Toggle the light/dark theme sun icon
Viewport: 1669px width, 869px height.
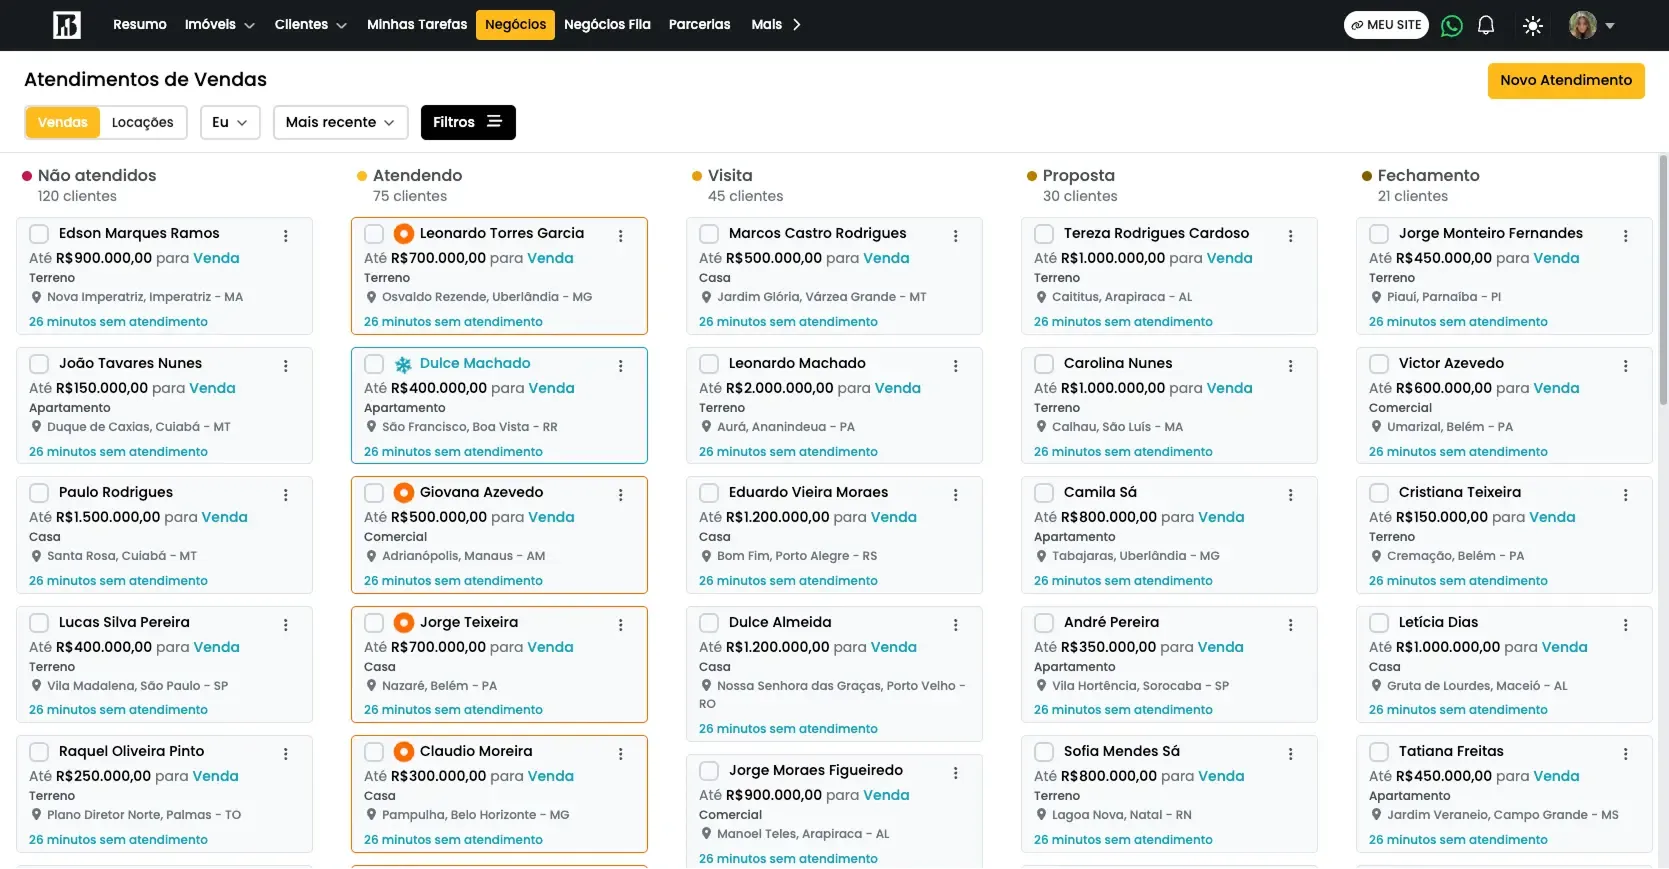[x=1533, y=26]
